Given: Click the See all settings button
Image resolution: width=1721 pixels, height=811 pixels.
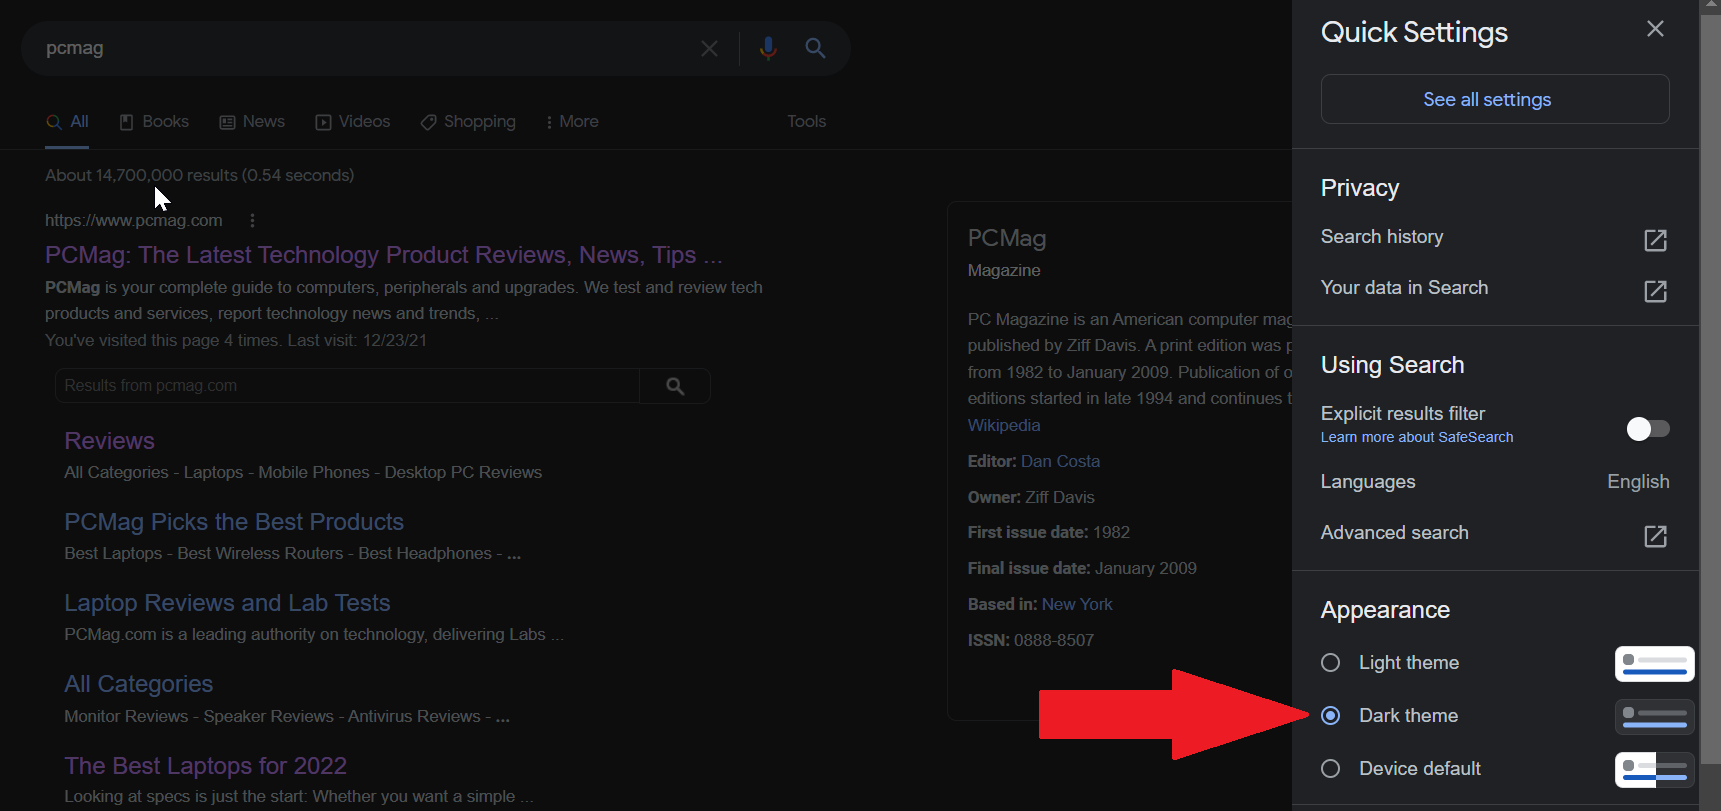Looking at the screenshot, I should tap(1494, 99).
